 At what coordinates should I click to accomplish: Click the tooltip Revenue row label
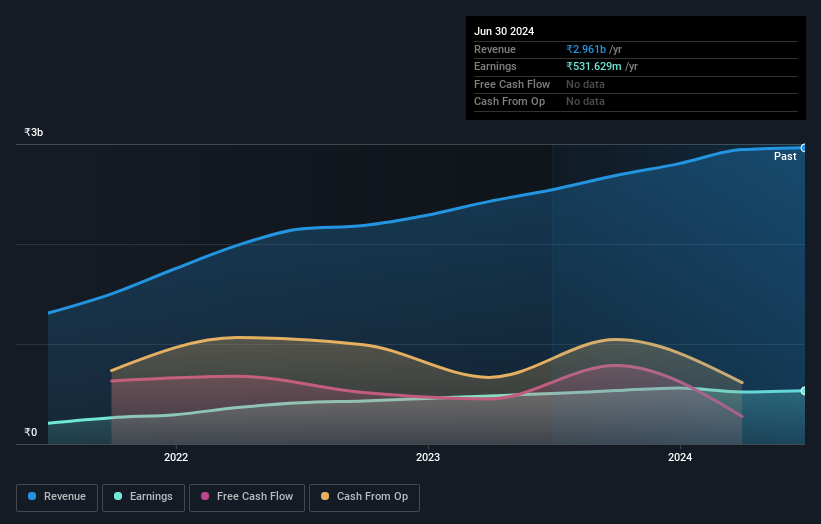tap(495, 49)
